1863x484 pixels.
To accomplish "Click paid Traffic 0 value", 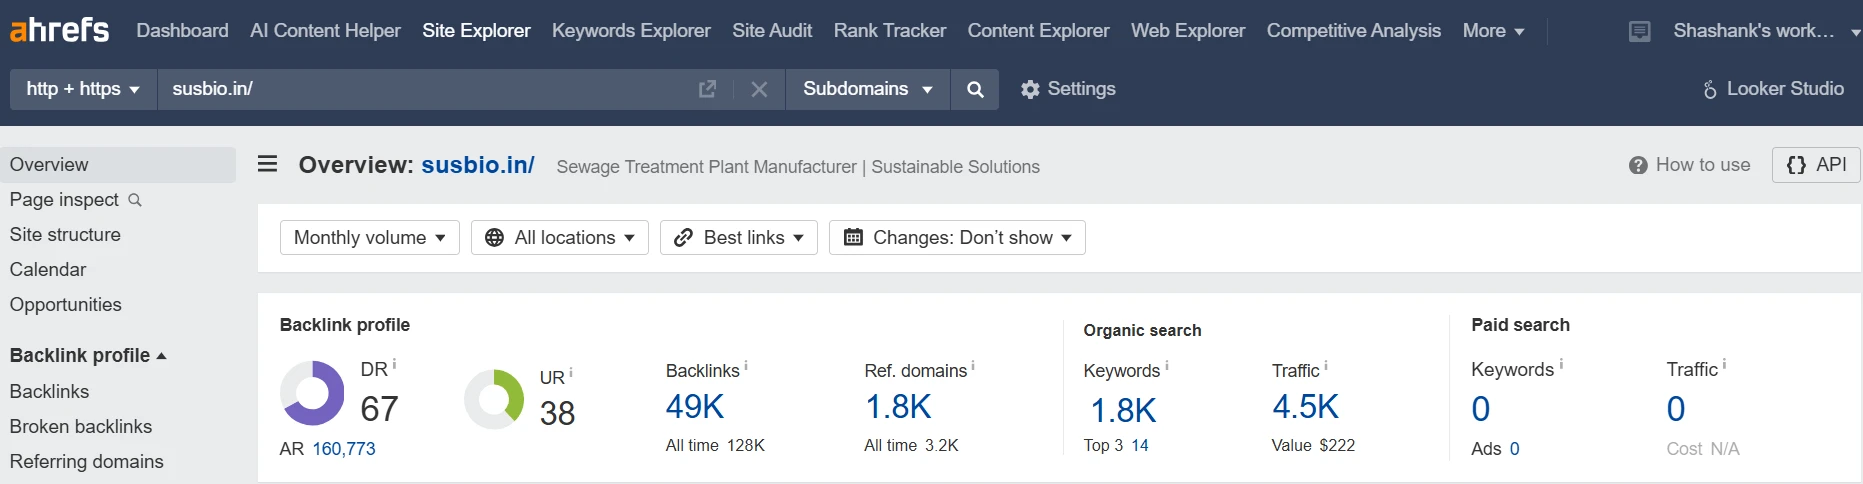I will 1676,409.
